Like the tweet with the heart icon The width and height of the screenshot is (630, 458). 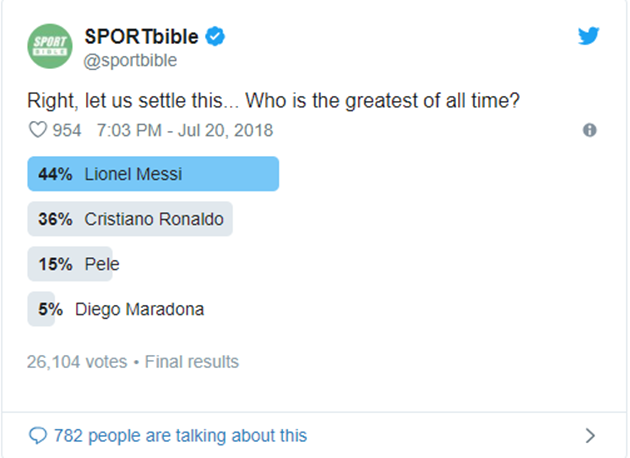[x=38, y=130]
